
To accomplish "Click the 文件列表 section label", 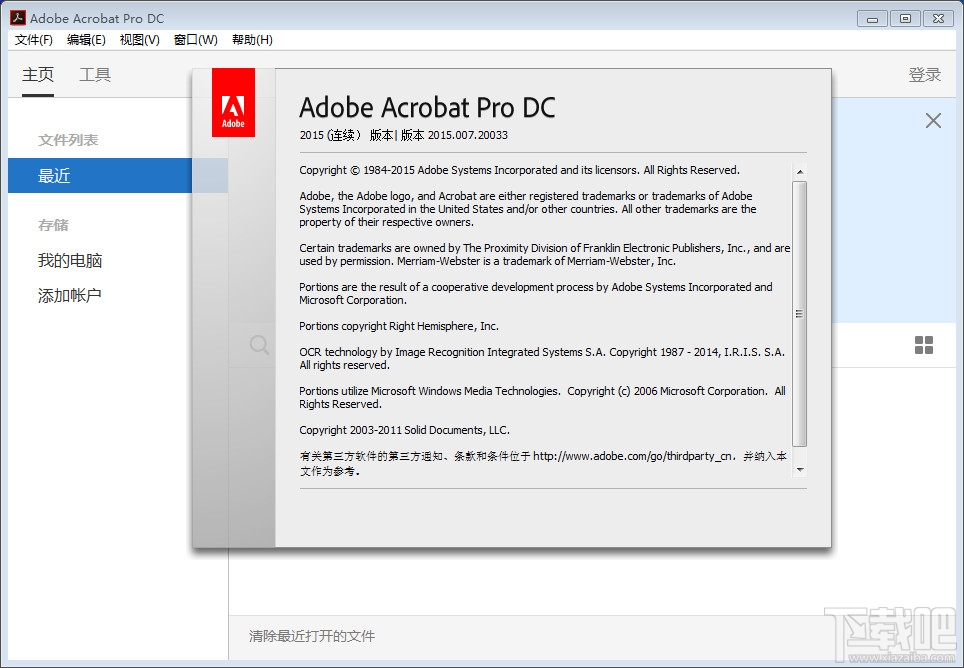I will pyautogui.click(x=68, y=140).
